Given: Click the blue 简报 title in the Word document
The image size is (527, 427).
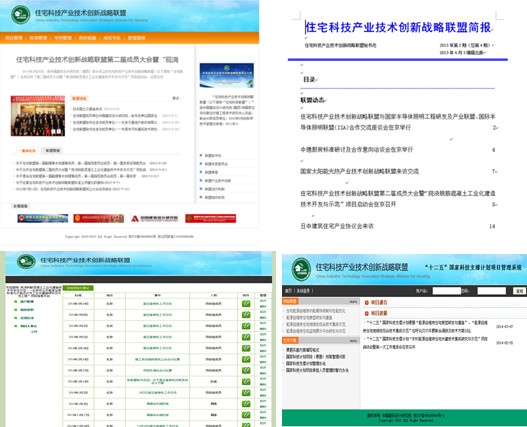Looking at the screenshot, I should [398, 27].
